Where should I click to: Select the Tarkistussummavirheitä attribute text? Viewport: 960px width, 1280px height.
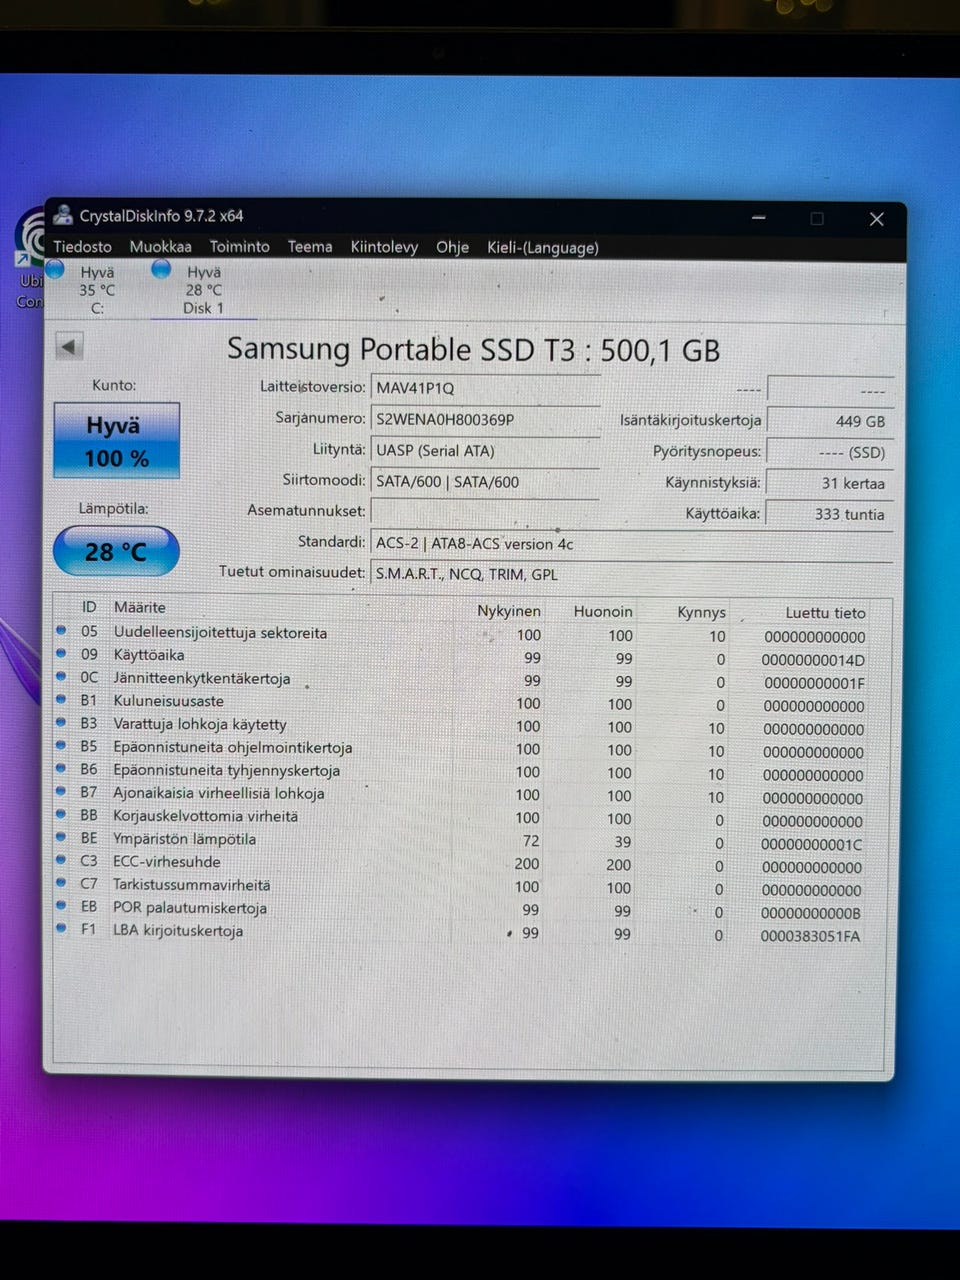click(x=192, y=885)
